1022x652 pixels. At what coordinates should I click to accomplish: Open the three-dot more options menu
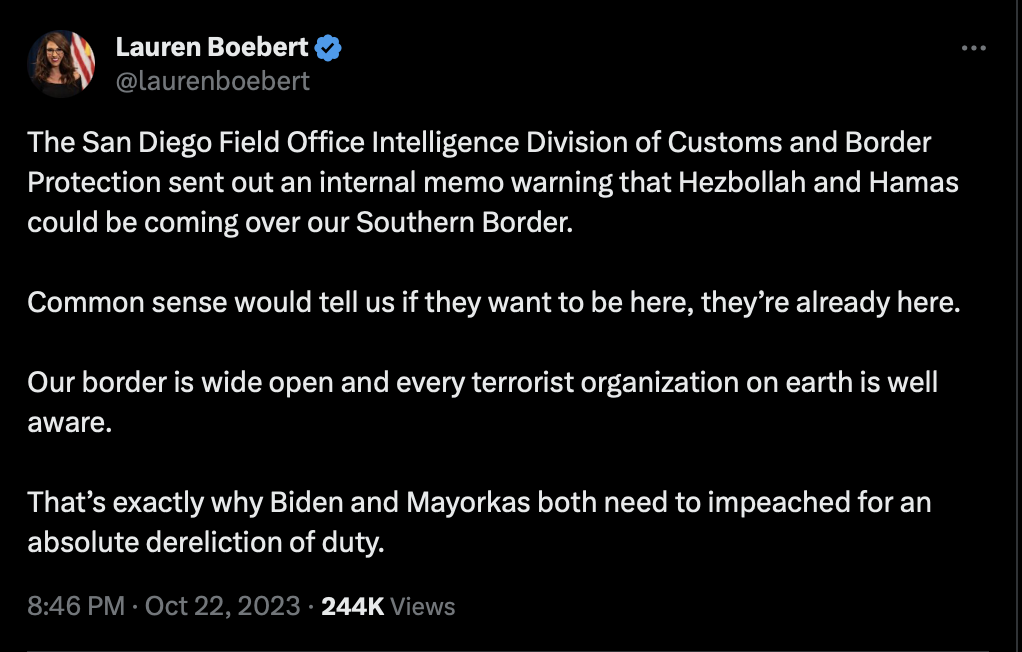pyautogui.click(x=972, y=49)
